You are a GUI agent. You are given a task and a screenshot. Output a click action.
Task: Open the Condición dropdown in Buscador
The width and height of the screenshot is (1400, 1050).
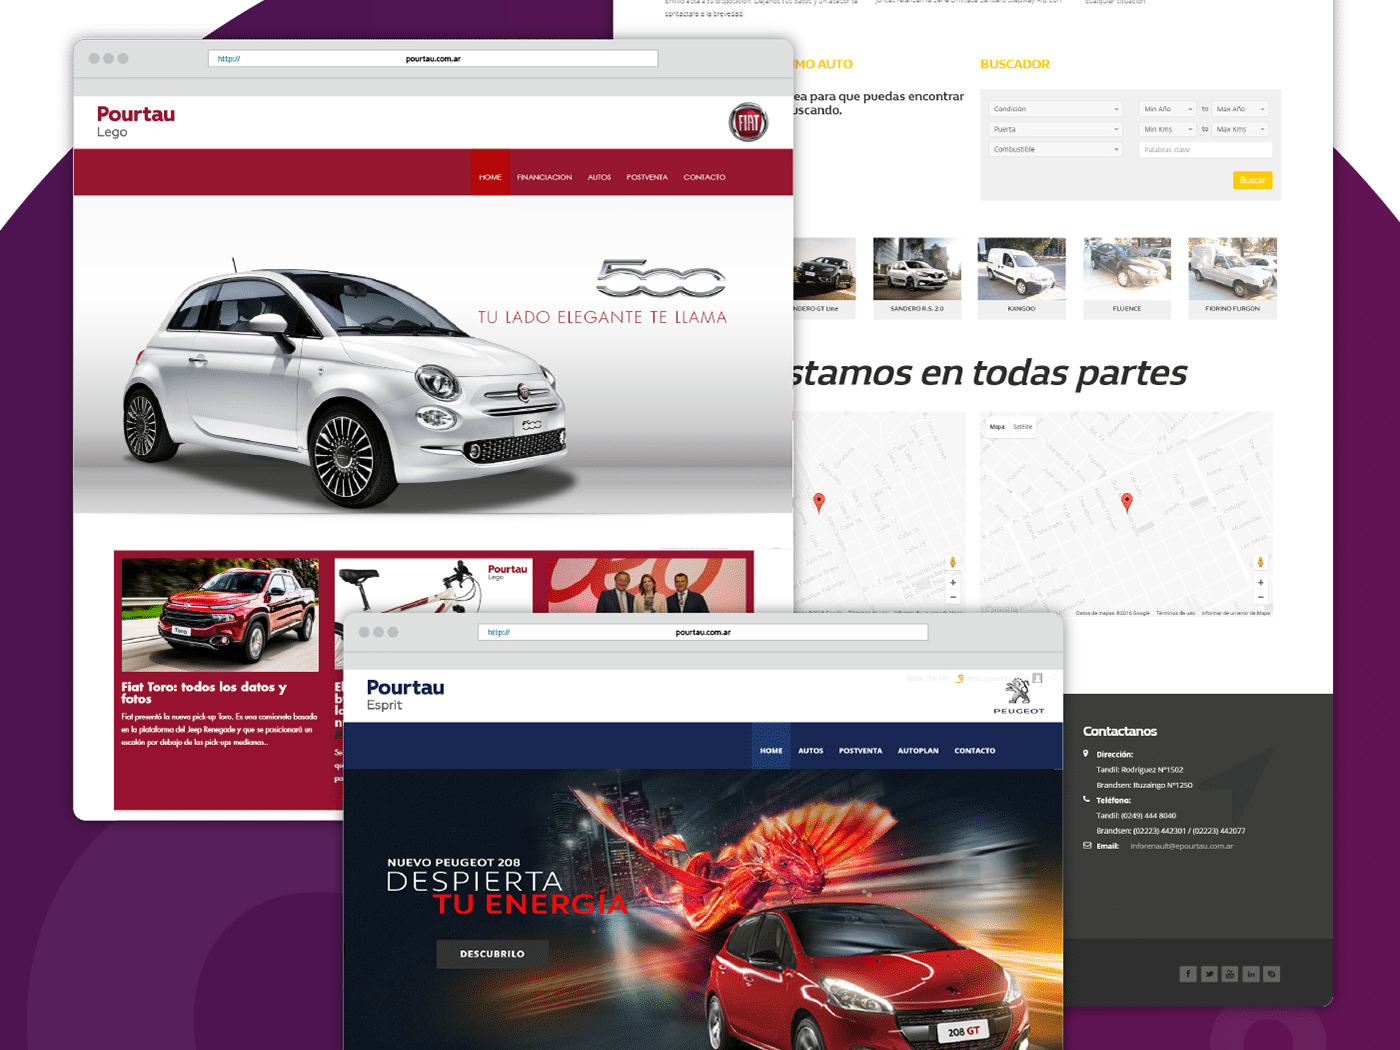click(x=1056, y=109)
